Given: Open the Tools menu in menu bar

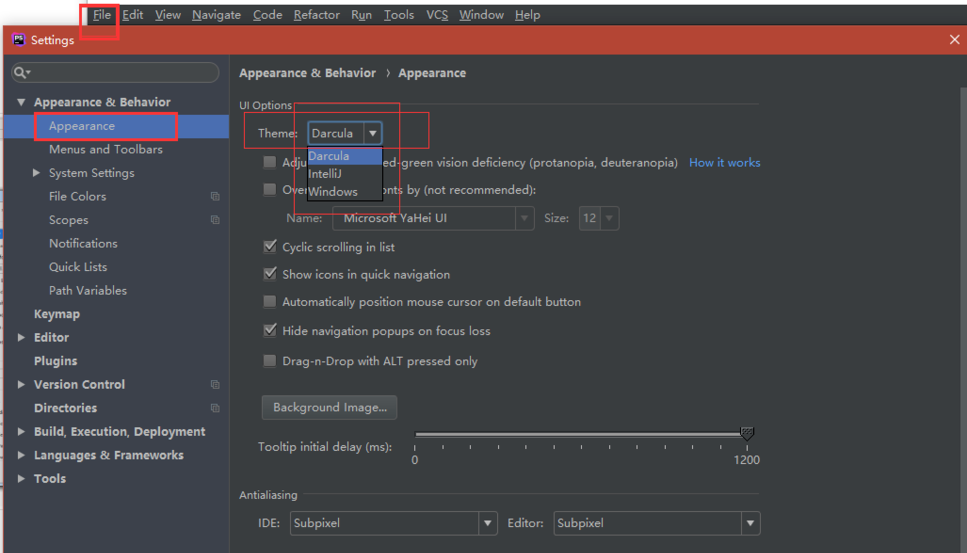Looking at the screenshot, I should pyautogui.click(x=399, y=15).
